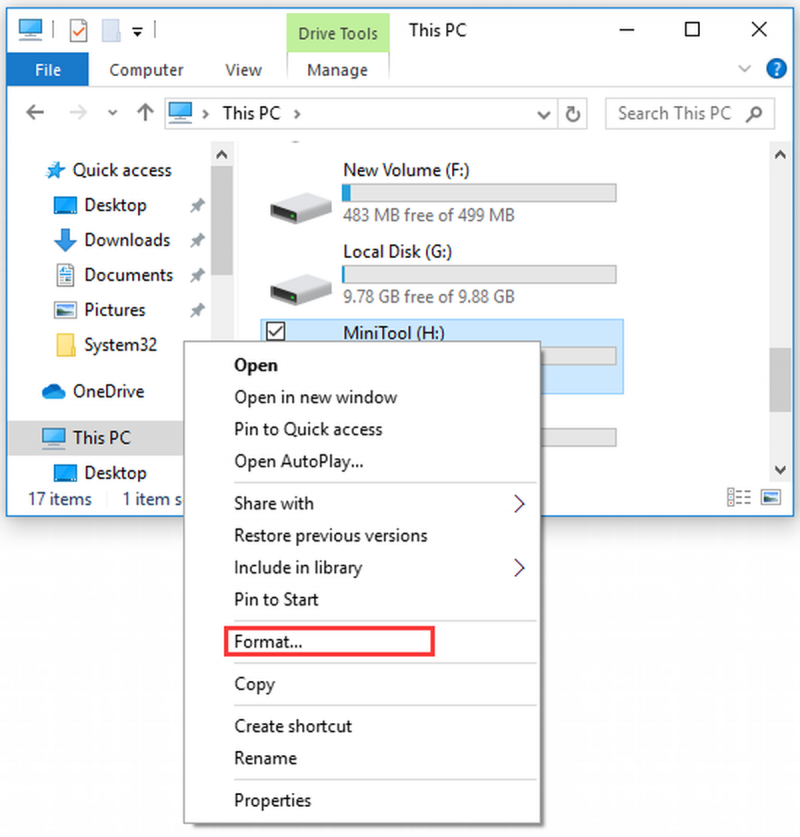
Task: Go forward with the Forward arrow
Action: click(78, 113)
